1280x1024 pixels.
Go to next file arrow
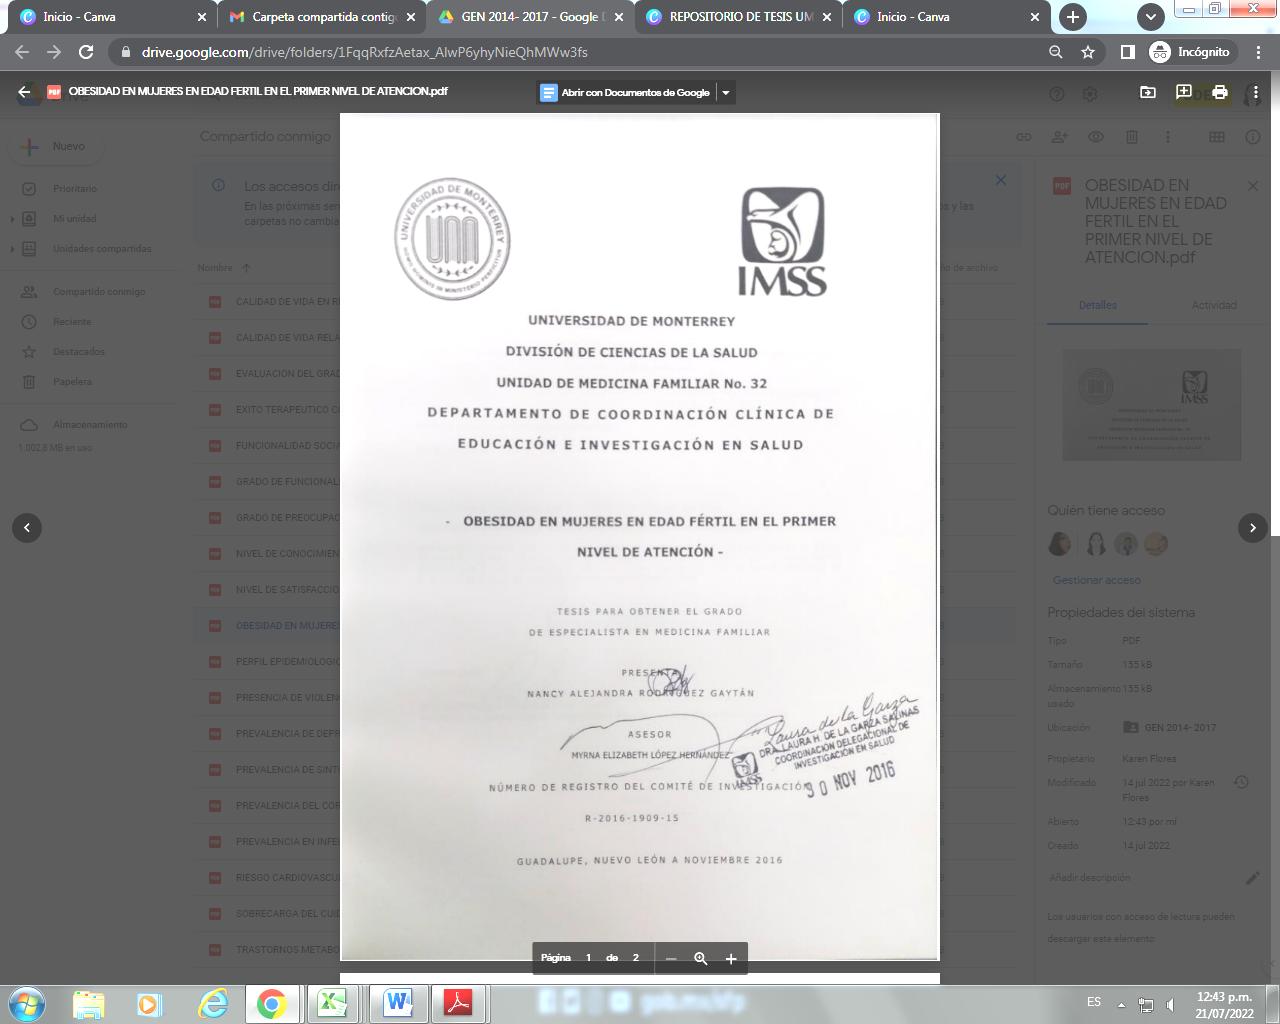tap(1253, 527)
